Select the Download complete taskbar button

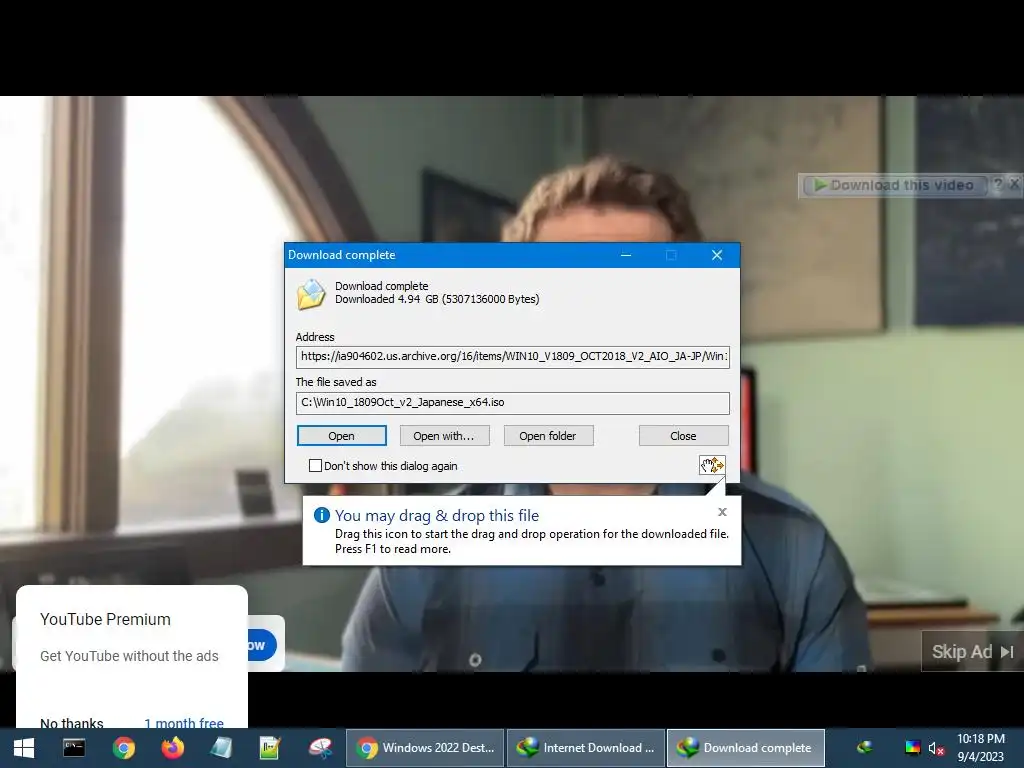(x=746, y=748)
